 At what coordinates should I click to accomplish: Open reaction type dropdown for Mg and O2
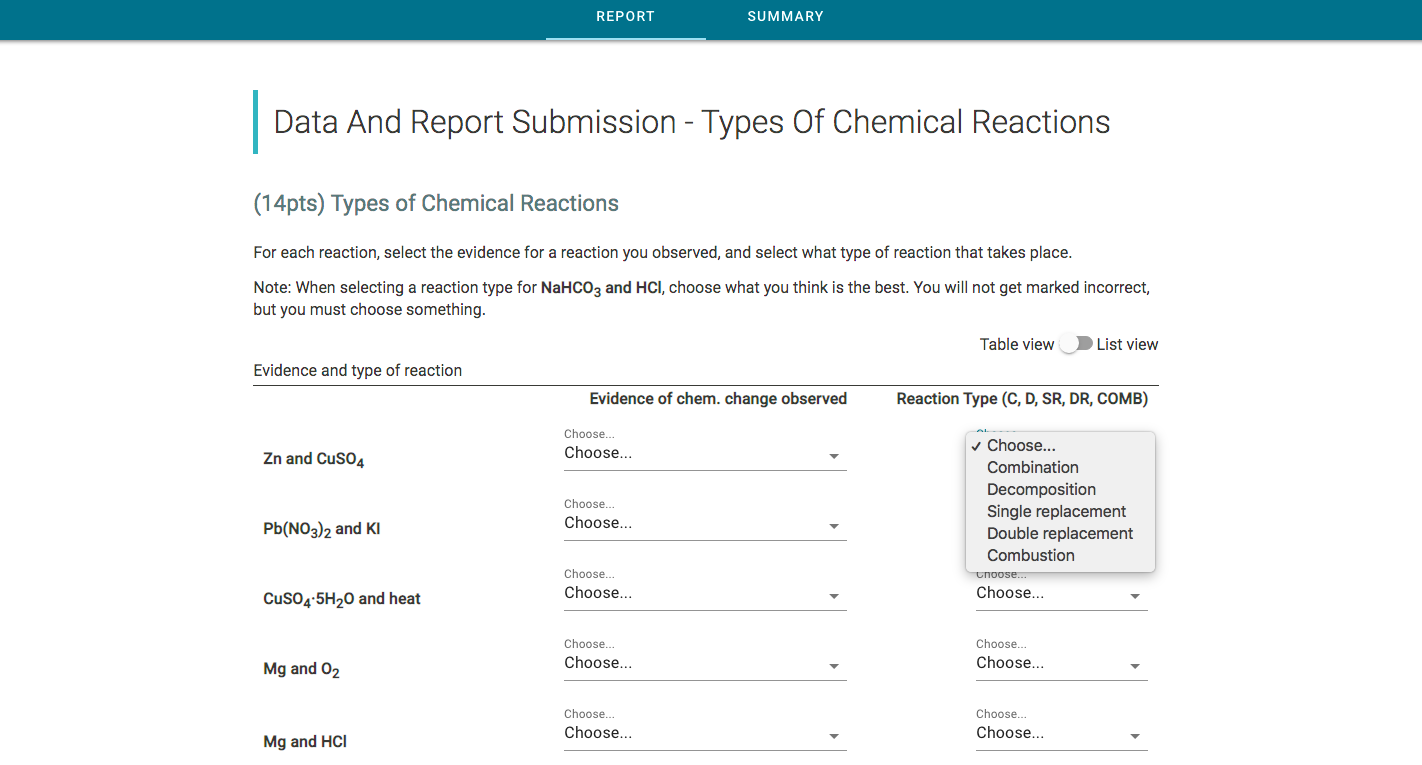coord(1061,663)
